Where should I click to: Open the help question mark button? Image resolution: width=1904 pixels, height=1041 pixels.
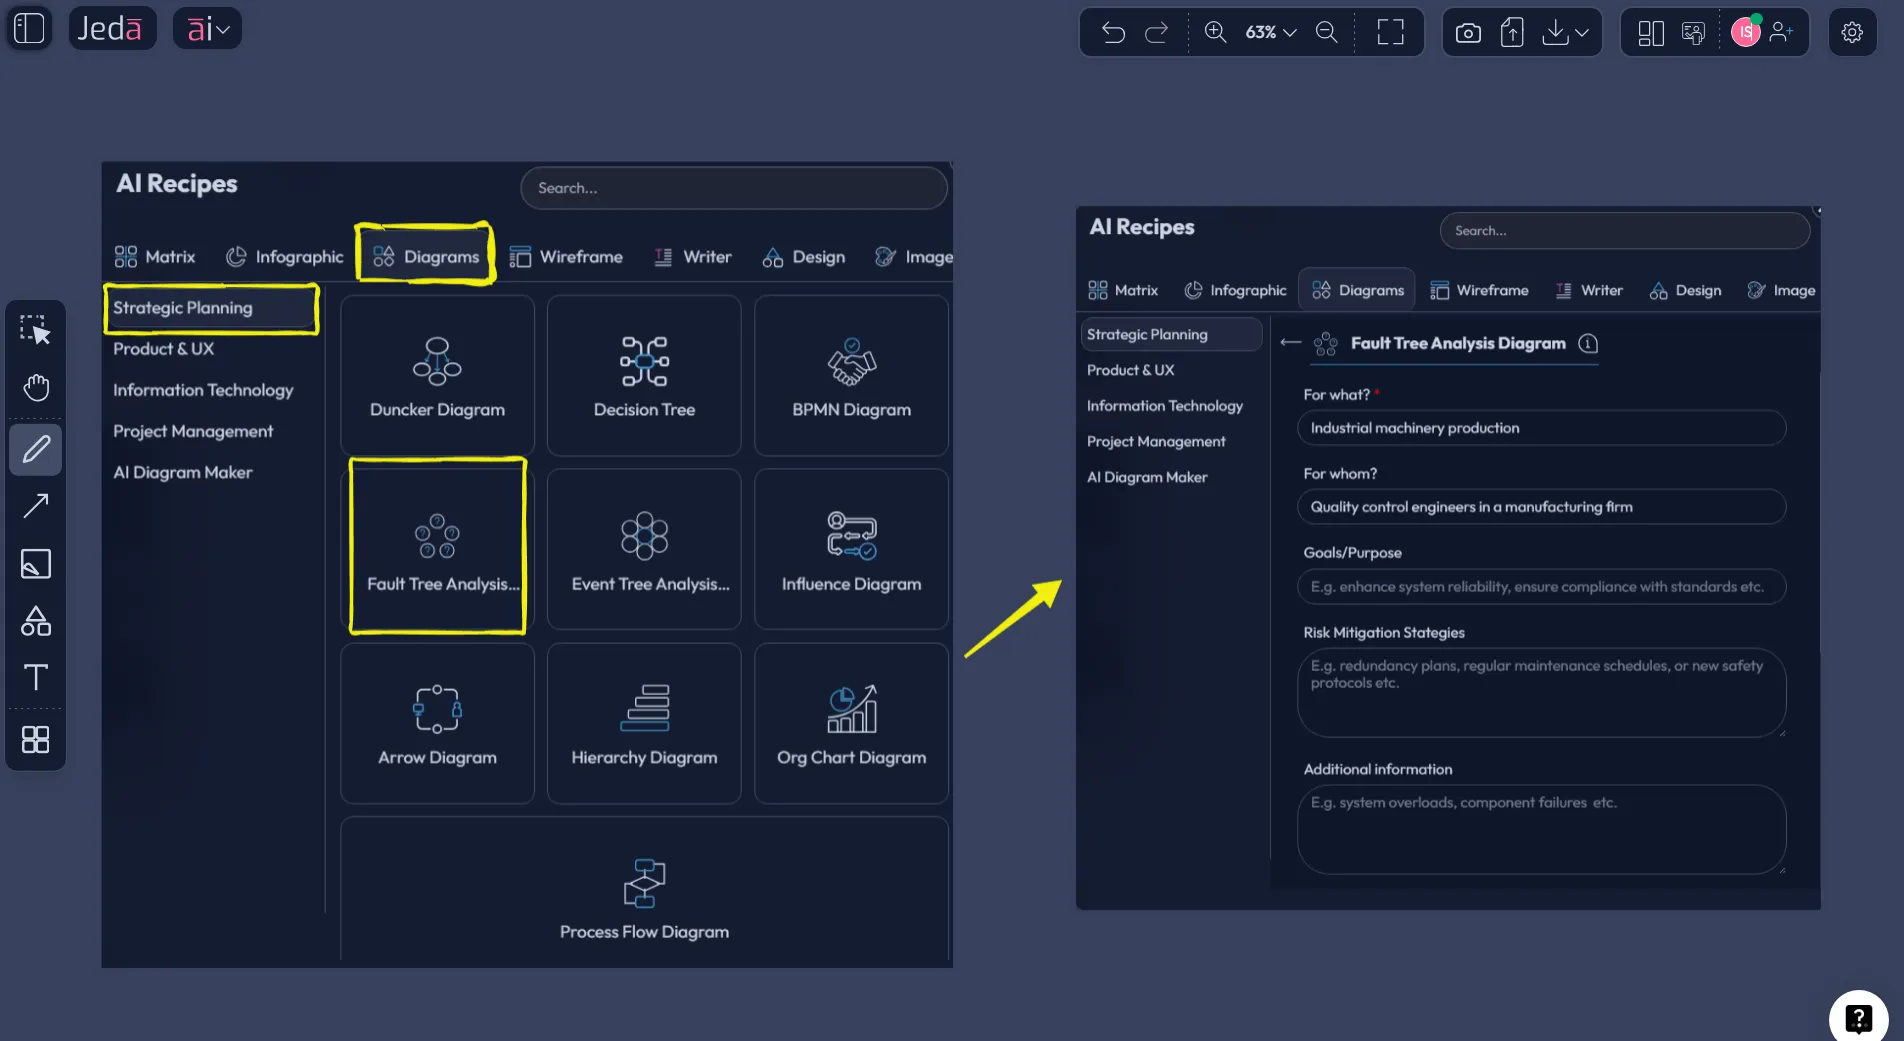click(x=1858, y=1018)
